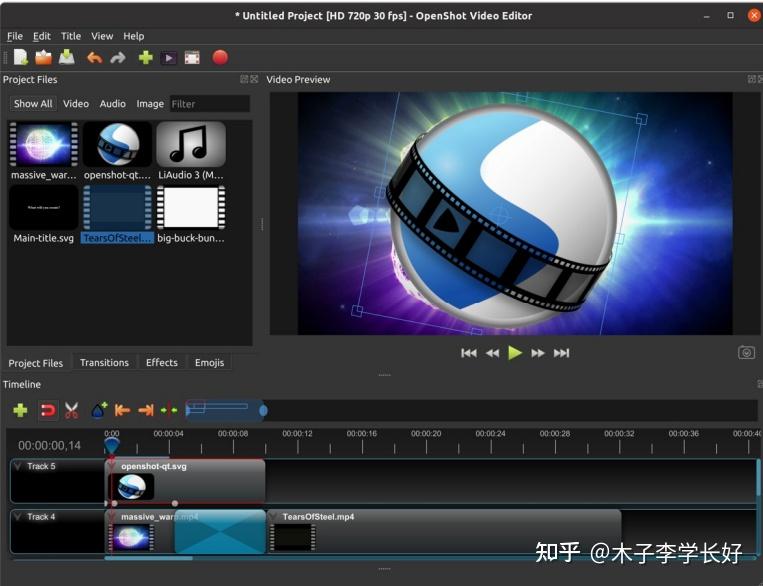Click the blue playhead marker on ruler
The image size is (763, 586).
pyautogui.click(x=111, y=445)
